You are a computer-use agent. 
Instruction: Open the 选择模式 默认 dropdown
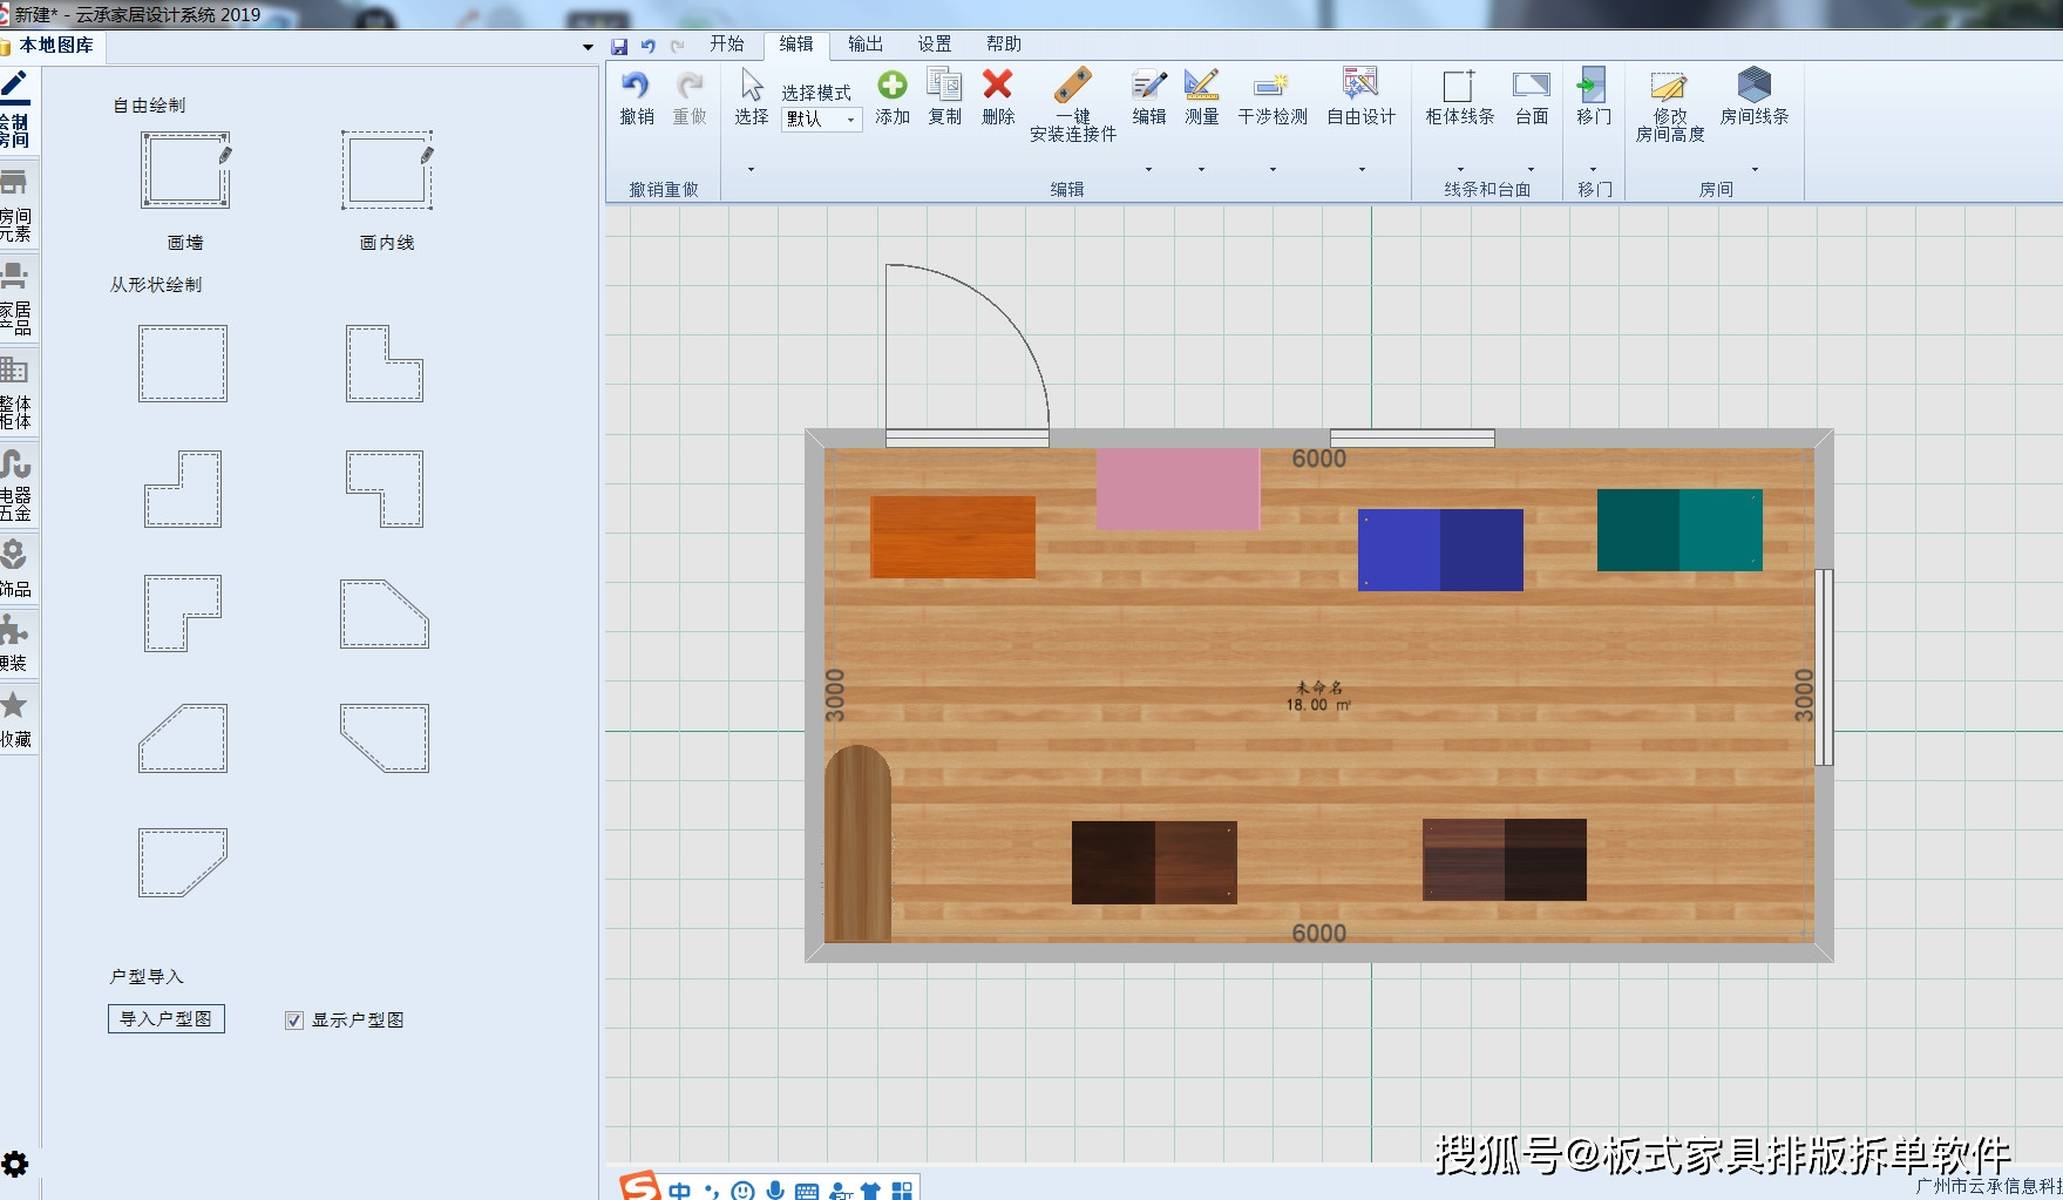coord(822,119)
